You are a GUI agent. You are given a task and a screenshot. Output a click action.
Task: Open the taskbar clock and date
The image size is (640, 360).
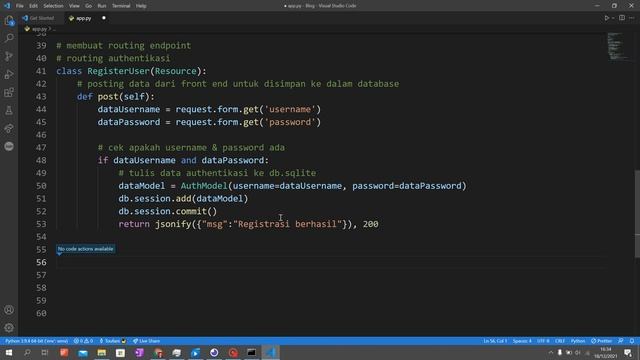click(x=606, y=353)
